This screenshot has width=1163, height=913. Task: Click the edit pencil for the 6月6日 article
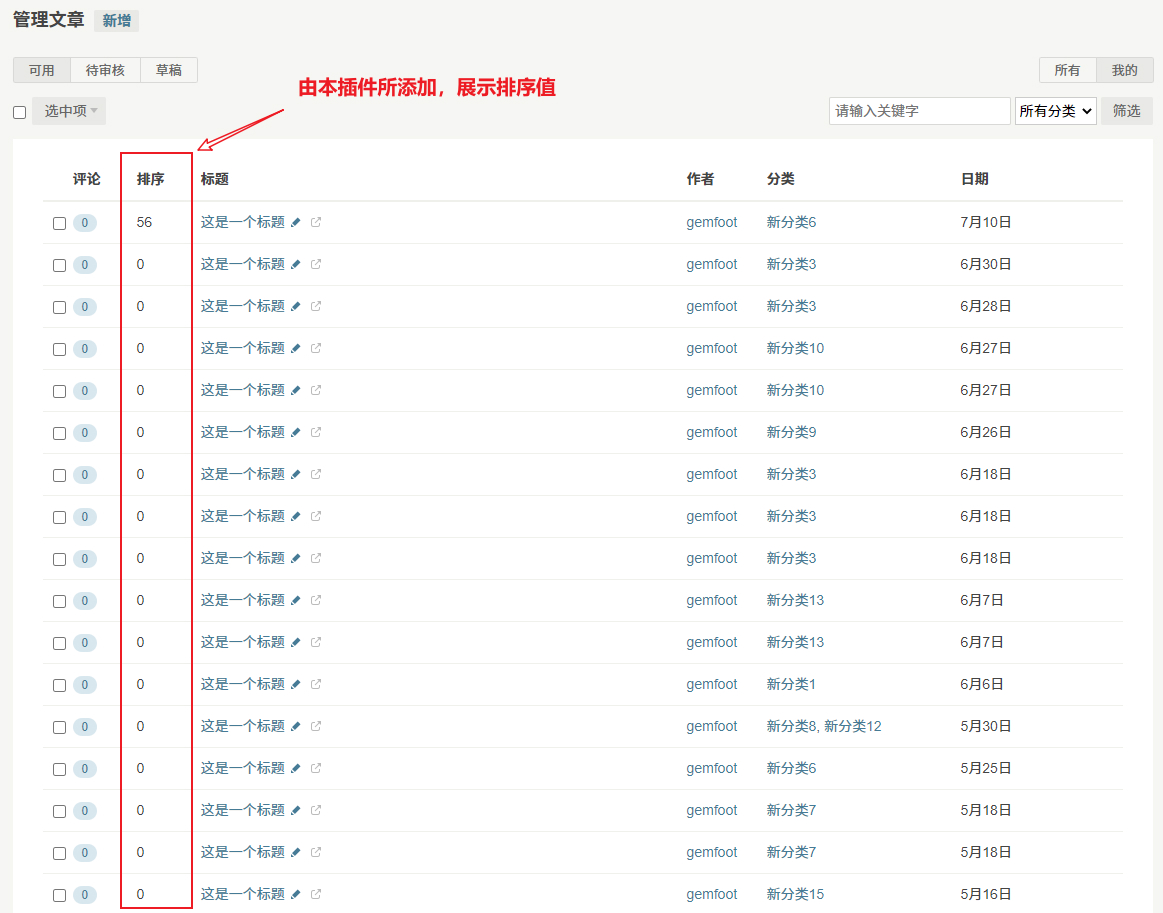296,684
